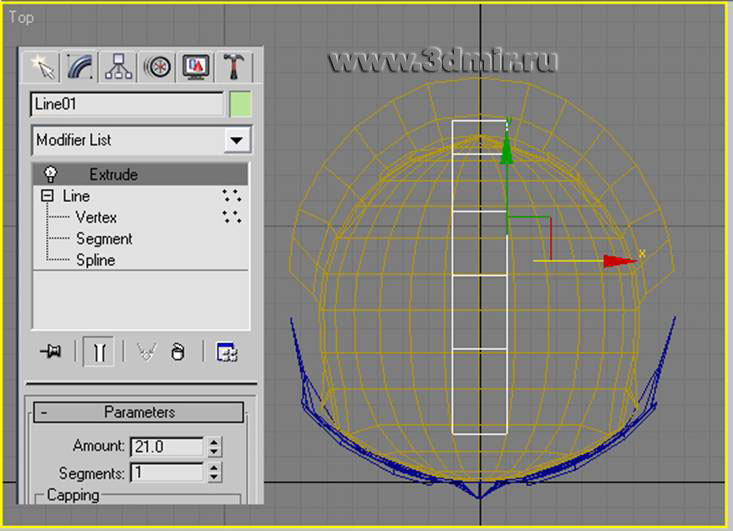
Task: Increase Amount with spinner up arrow
Action: (214, 442)
